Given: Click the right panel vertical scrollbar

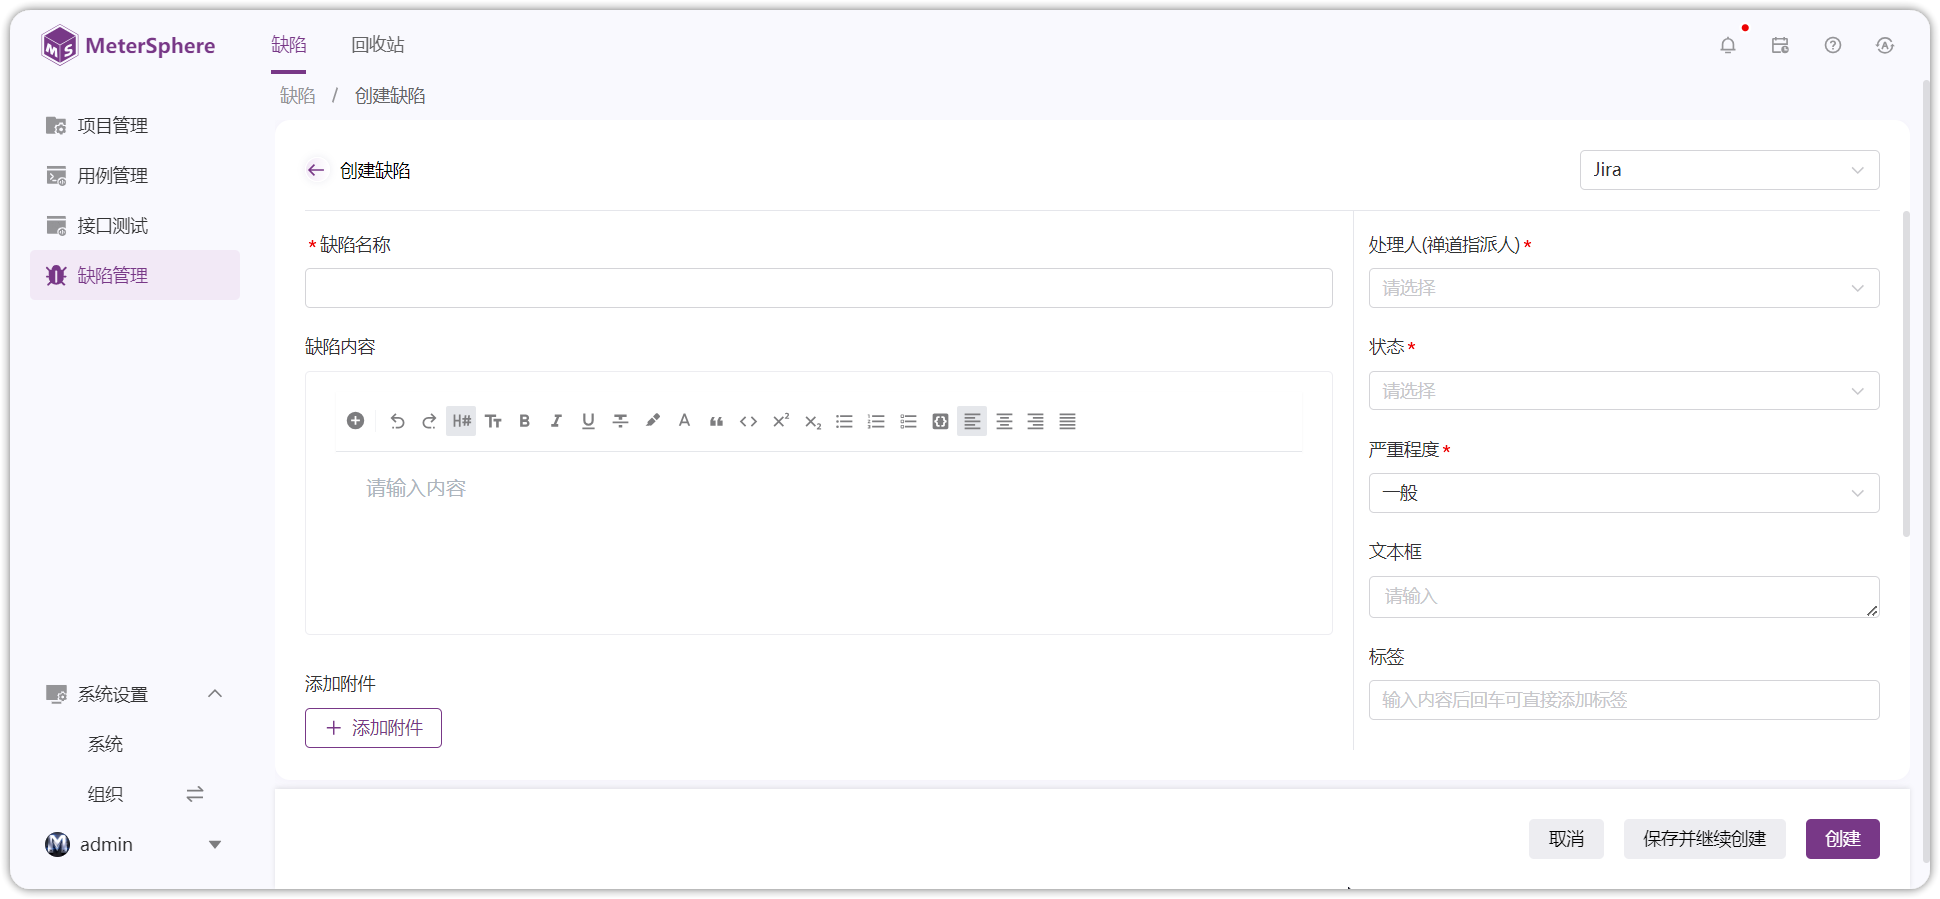Looking at the screenshot, I should (x=1906, y=375).
